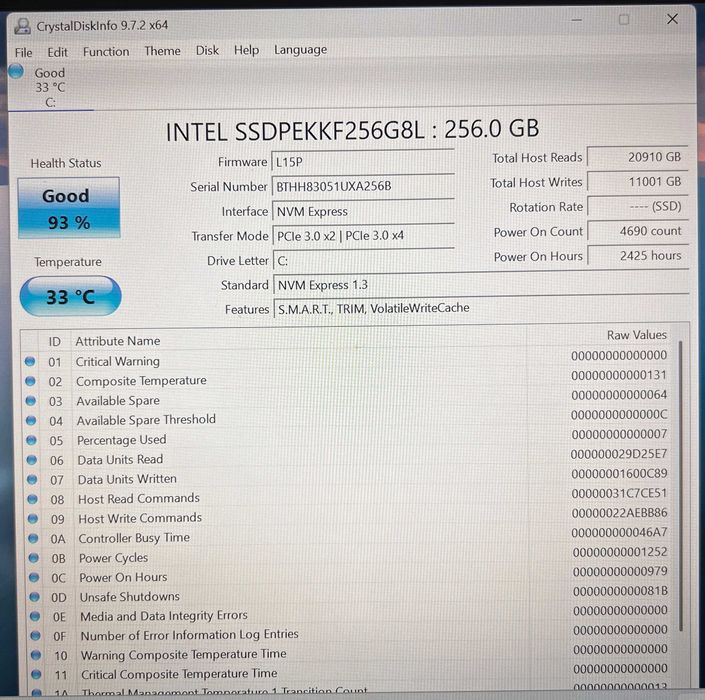Click status dot for Host Write Commands row

pos(33,518)
